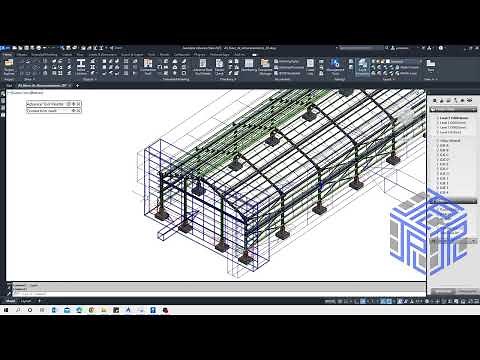Click the Numbering ribbon button
The image size is (480, 360).
pyautogui.click(x=249, y=66)
